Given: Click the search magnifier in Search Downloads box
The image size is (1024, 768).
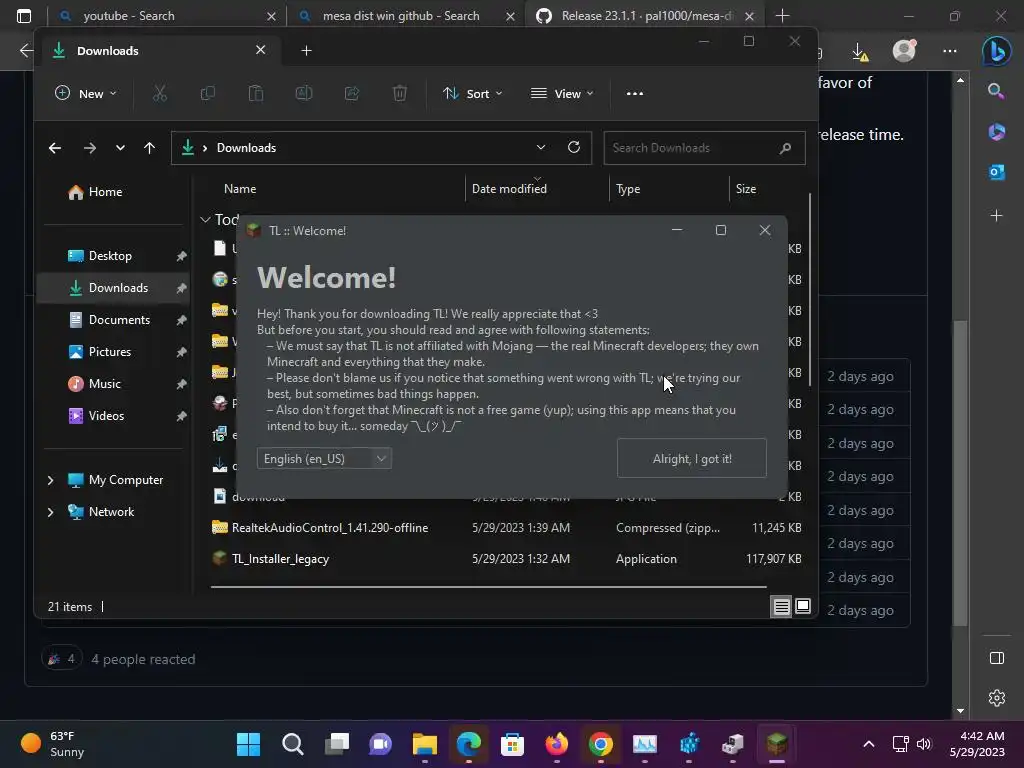Looking at the screenshot, I should [x=786, y=148].
